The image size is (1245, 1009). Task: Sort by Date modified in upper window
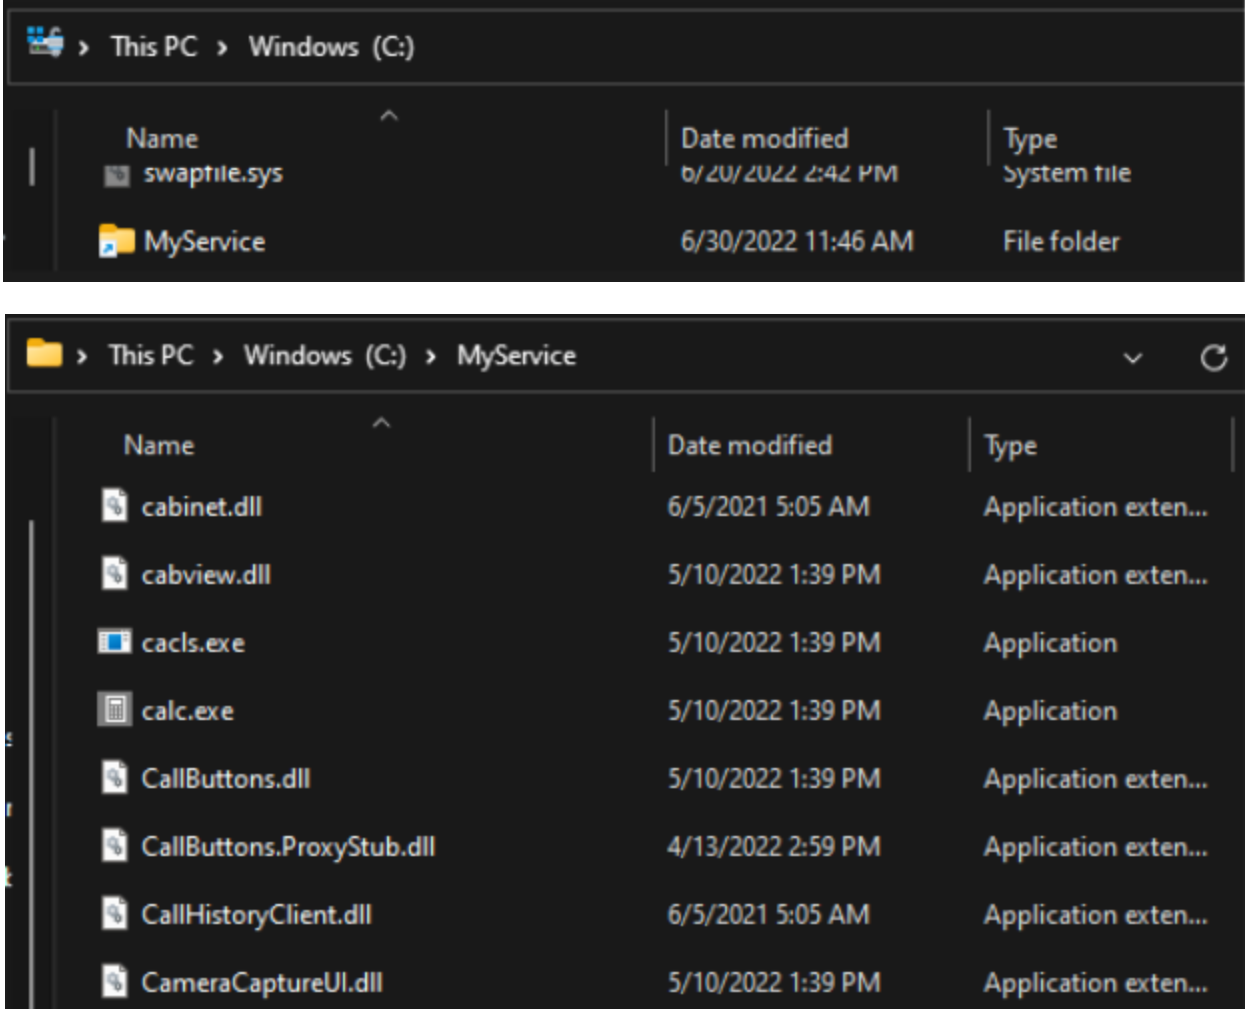pyautogui.click(x=764, y=138)
